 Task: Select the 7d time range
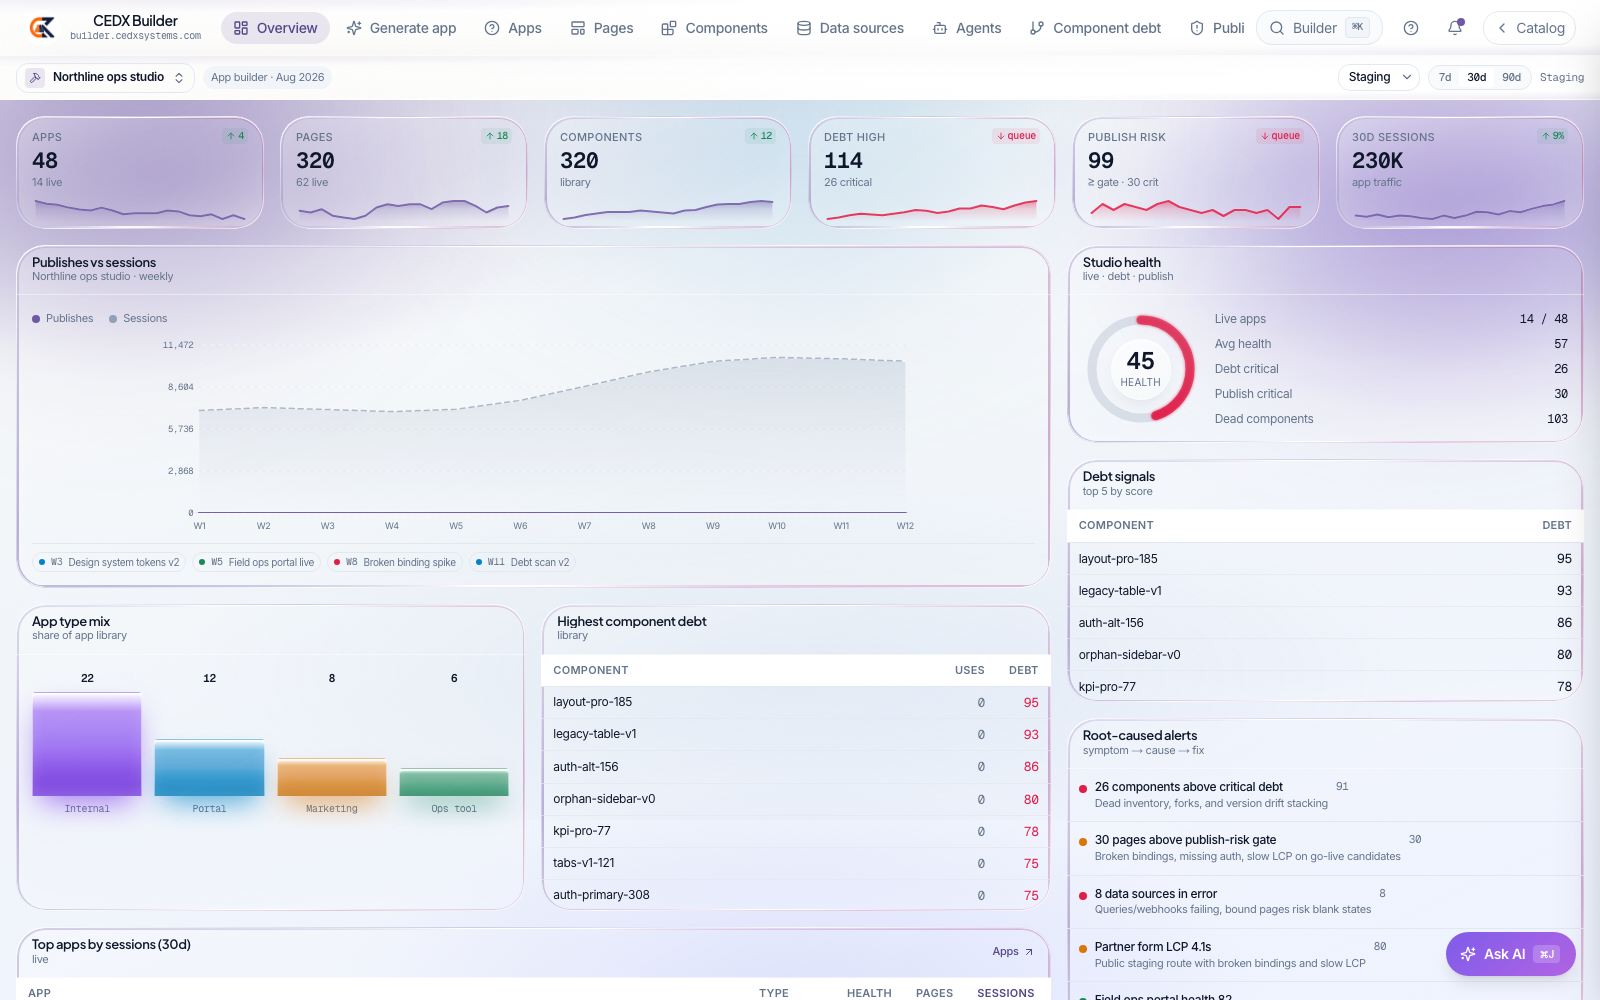(x=1445, y=77)
